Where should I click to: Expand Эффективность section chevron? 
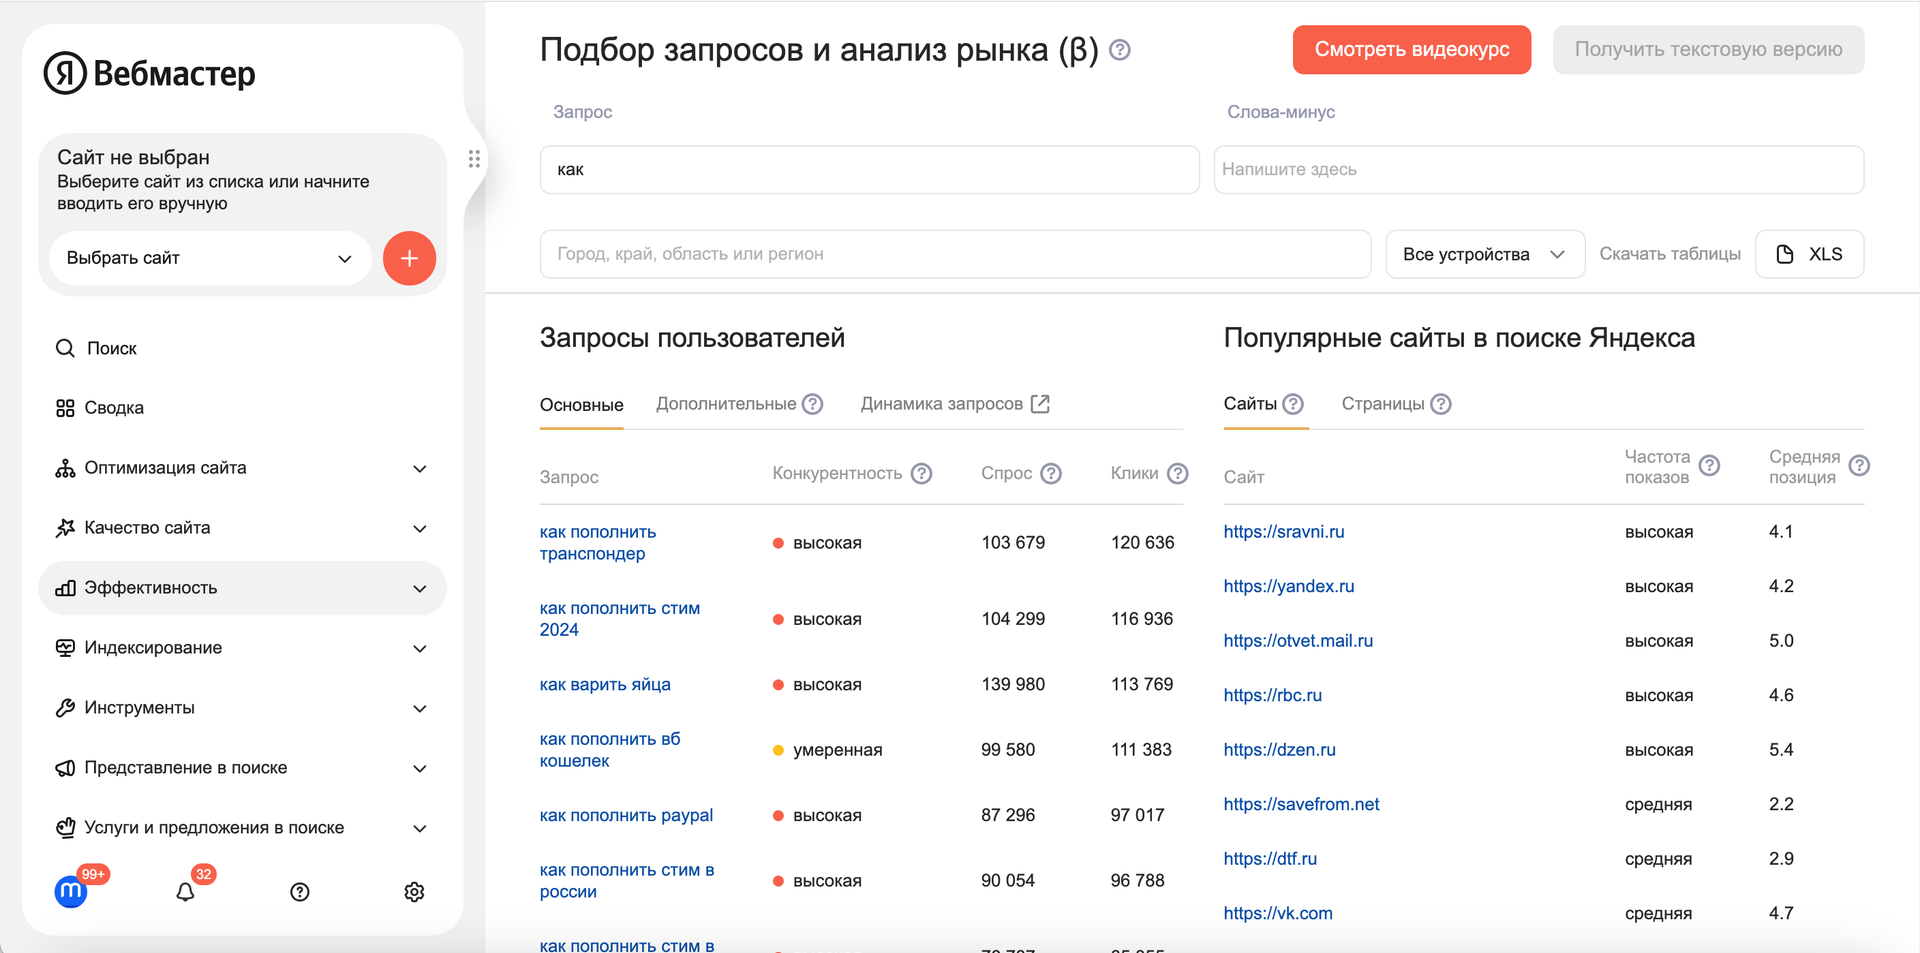420,589
